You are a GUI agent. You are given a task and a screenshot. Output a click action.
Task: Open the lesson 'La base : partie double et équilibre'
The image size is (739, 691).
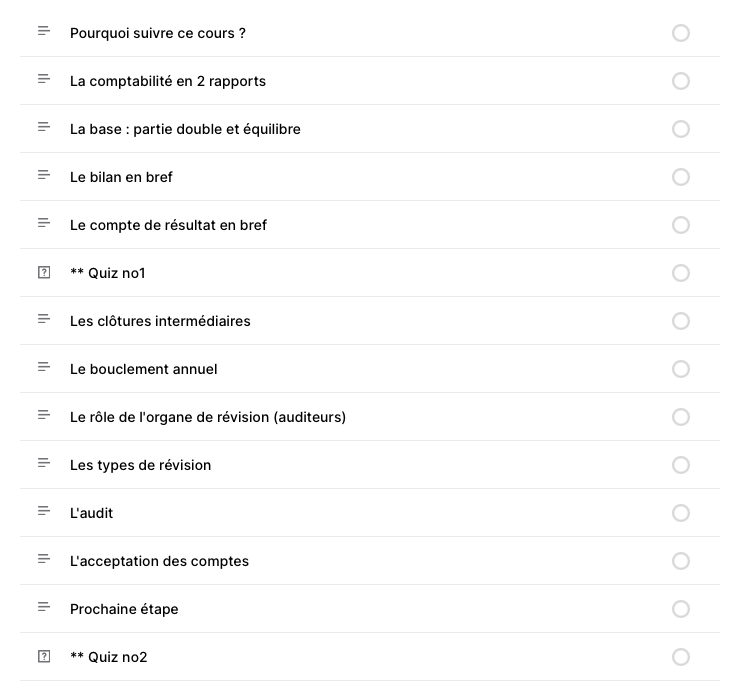pyautogui.click(x=185, y=129)
